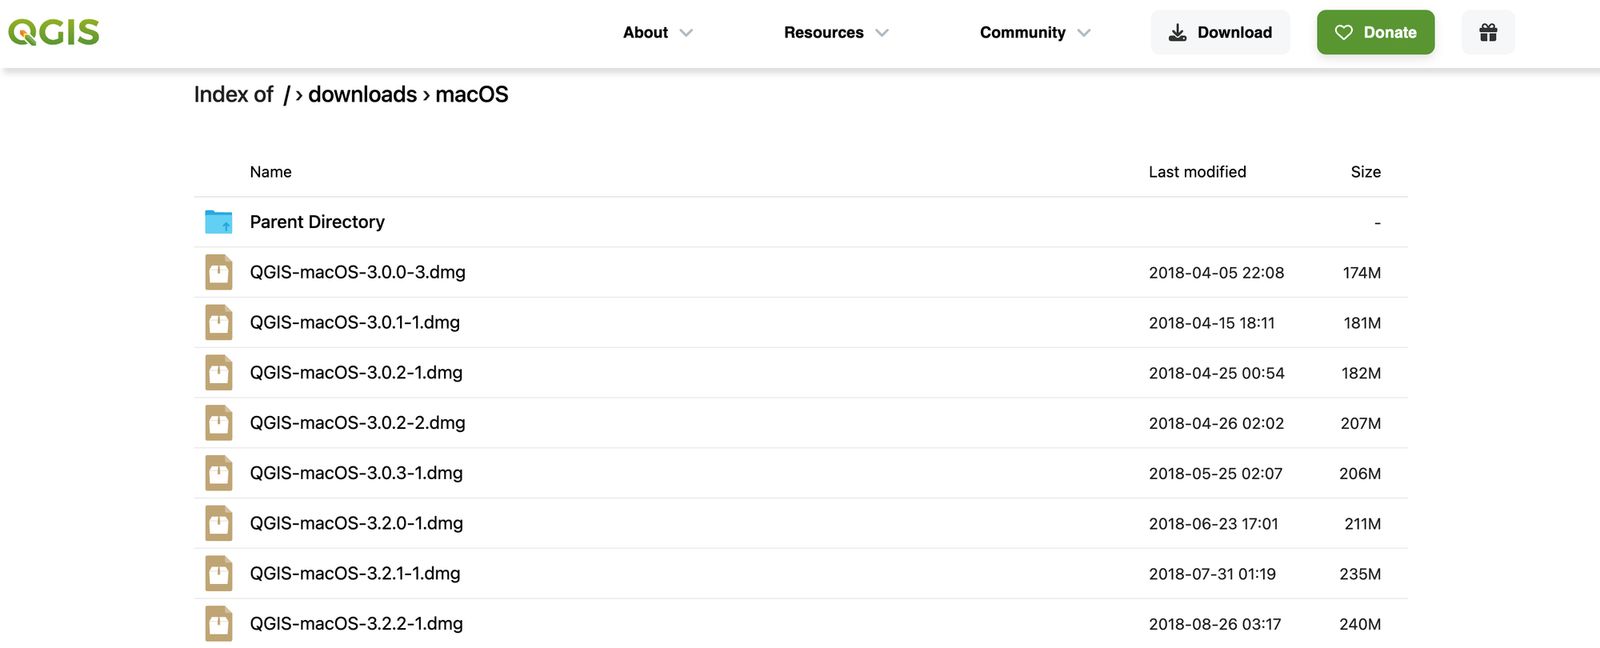
Task: Click the Last modified column header
Action: pyautogui.click(x=1197, y=172)
